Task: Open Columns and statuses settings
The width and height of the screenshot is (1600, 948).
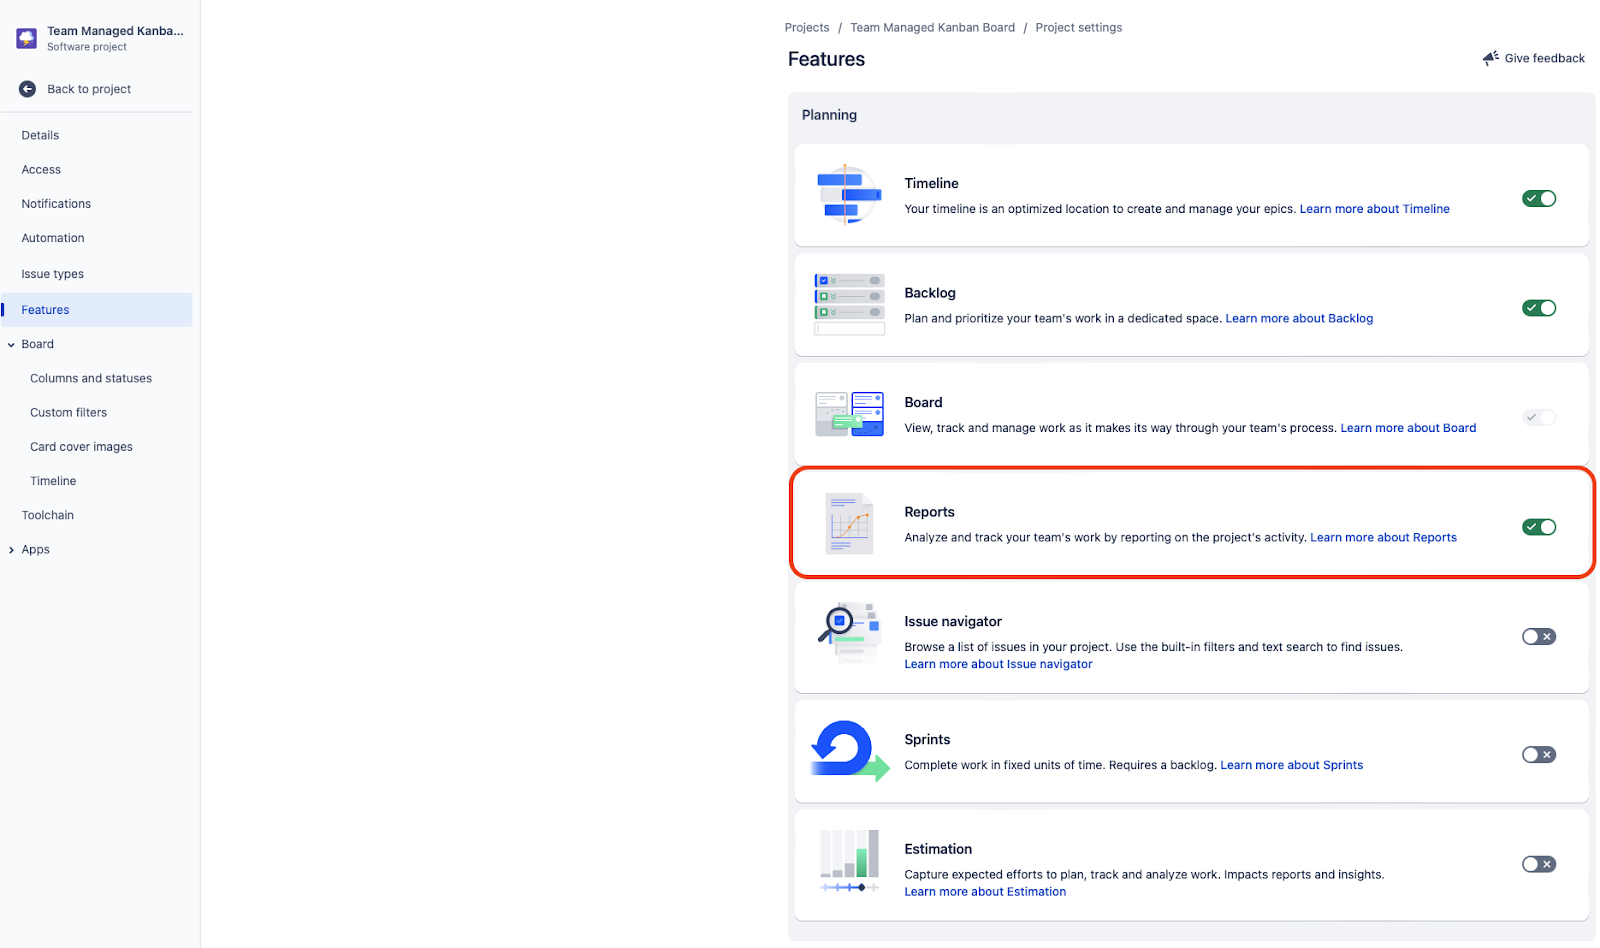Action: pyautogui.click(x=91, y=378)
